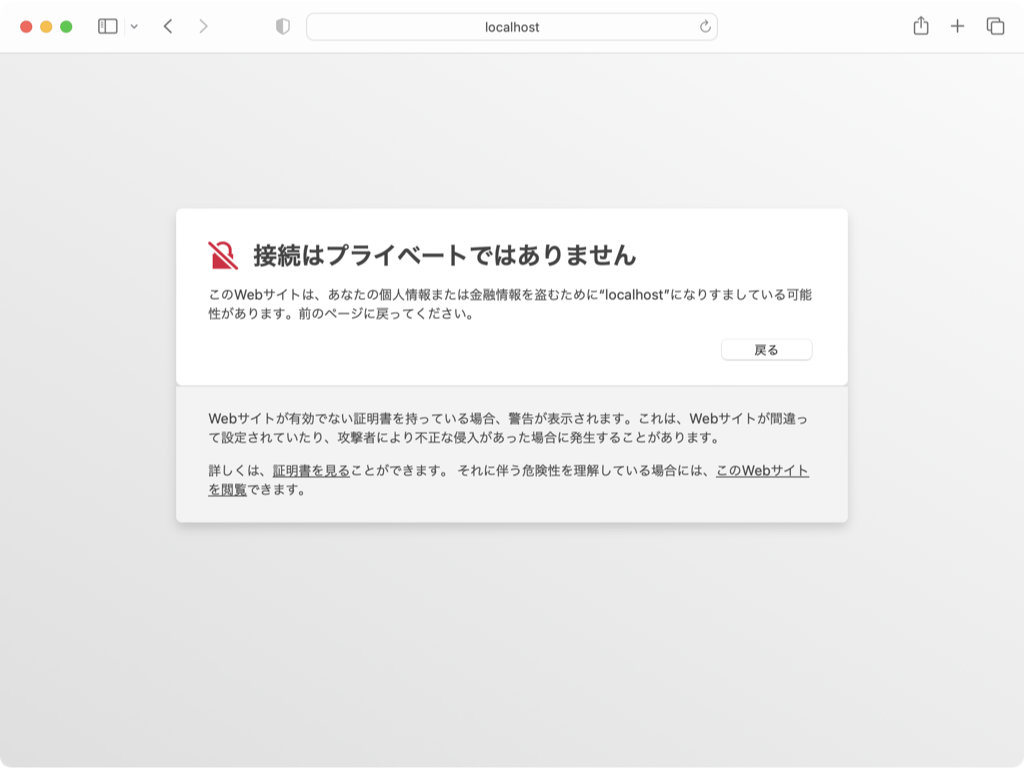This screenshot has width=1024, height=768.
Task: Select the heading 接続はプライベートではありません
Action: pyautogui.click(x=445, y=255)
